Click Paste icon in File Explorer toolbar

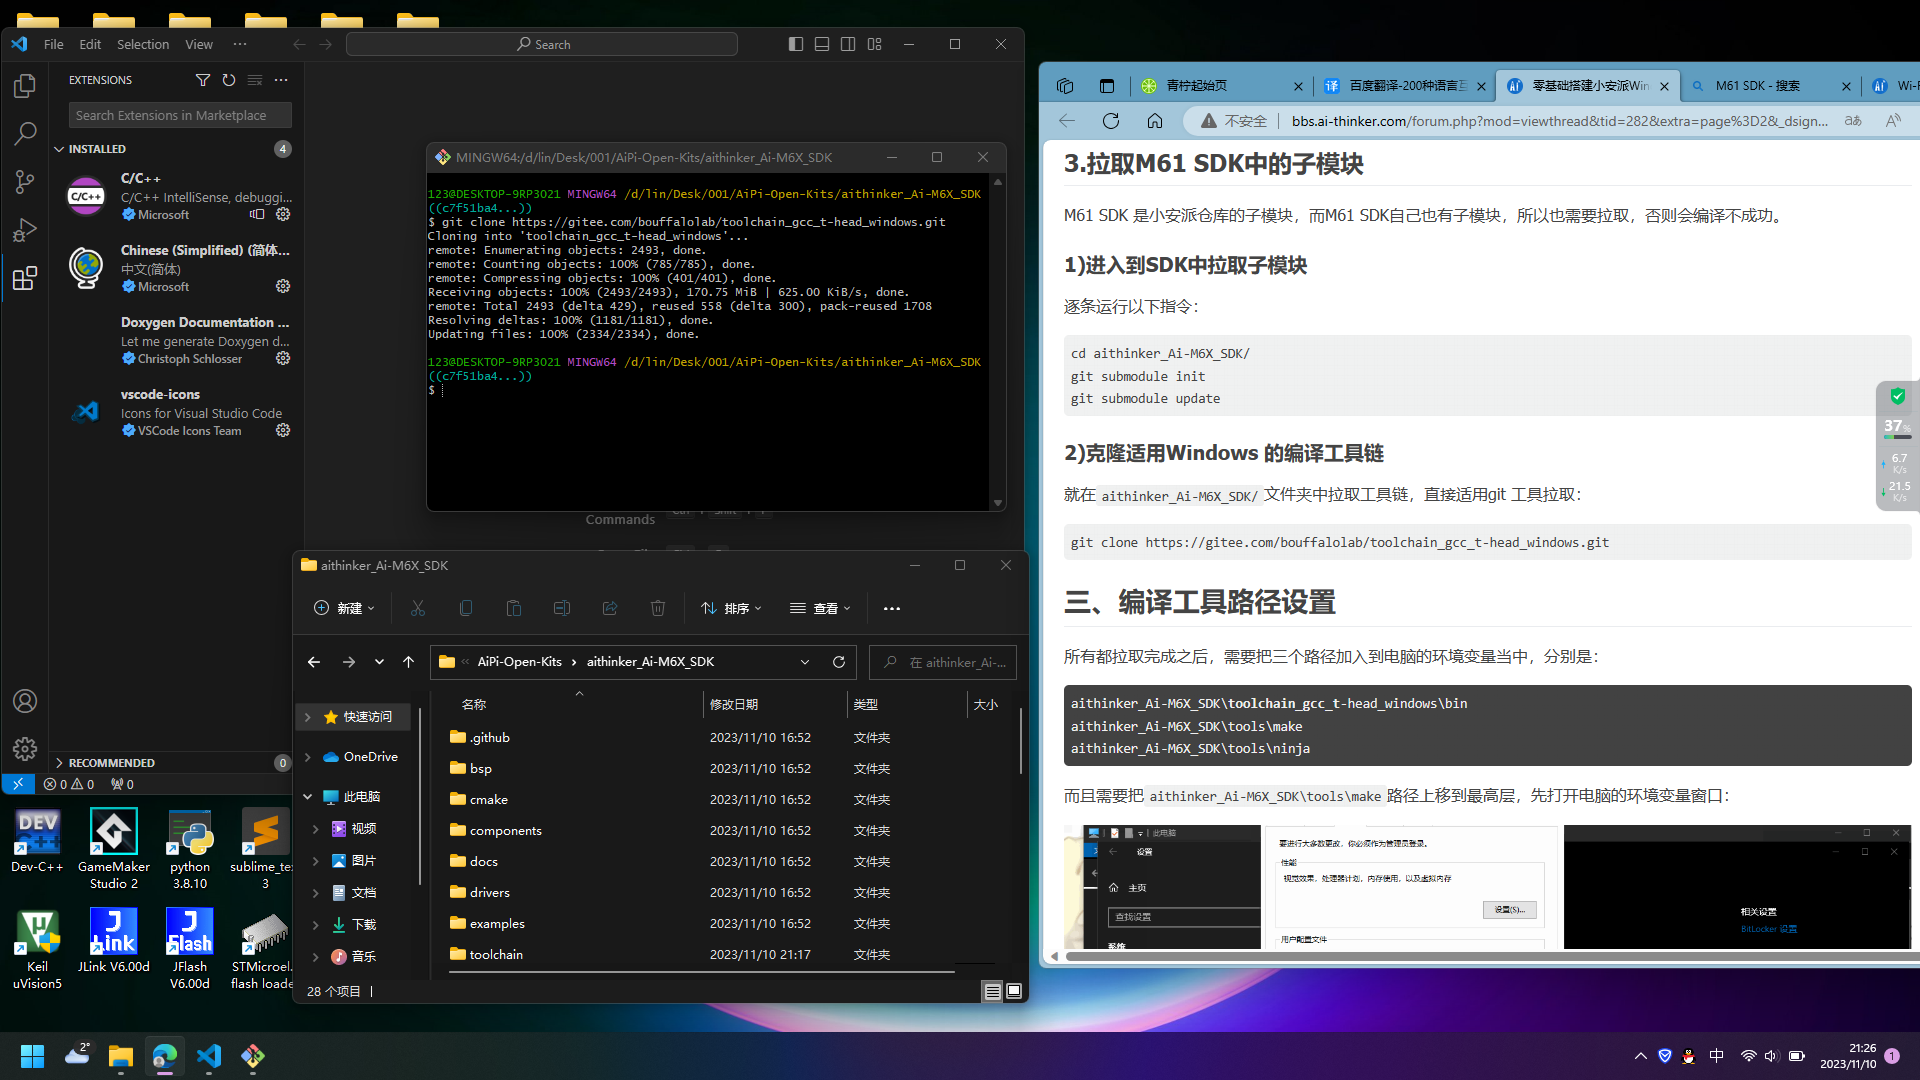[514, 608]
